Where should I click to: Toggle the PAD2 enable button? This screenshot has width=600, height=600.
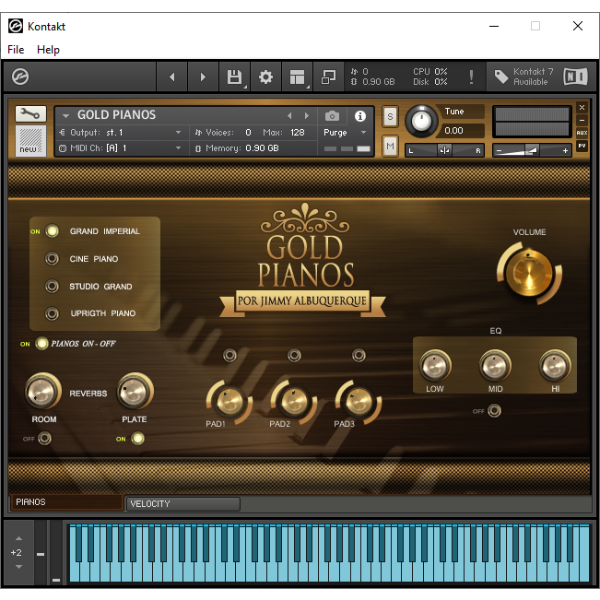coord(294,355)
